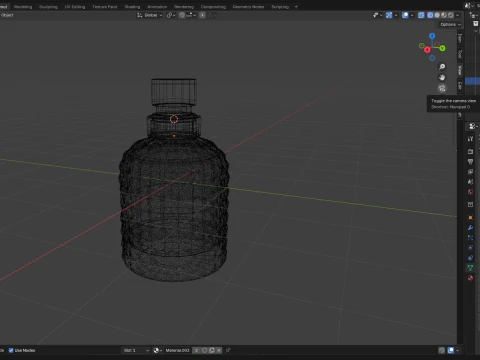Switch to the Animation workspace tab
This screenshot has height=360, width=480.
tap(157, 7)
